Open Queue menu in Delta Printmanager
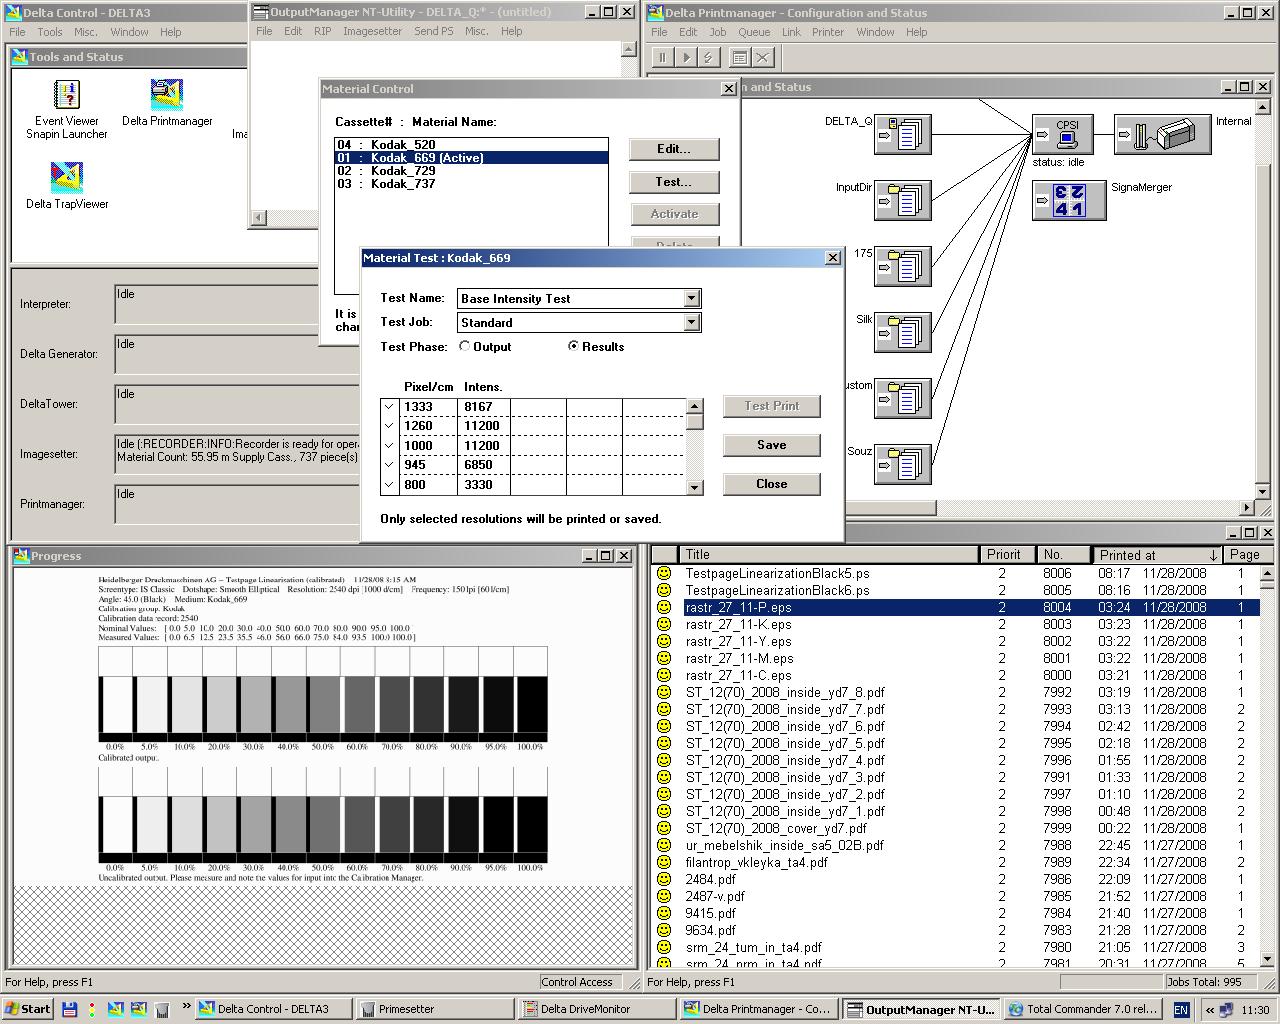 [754, 32]
